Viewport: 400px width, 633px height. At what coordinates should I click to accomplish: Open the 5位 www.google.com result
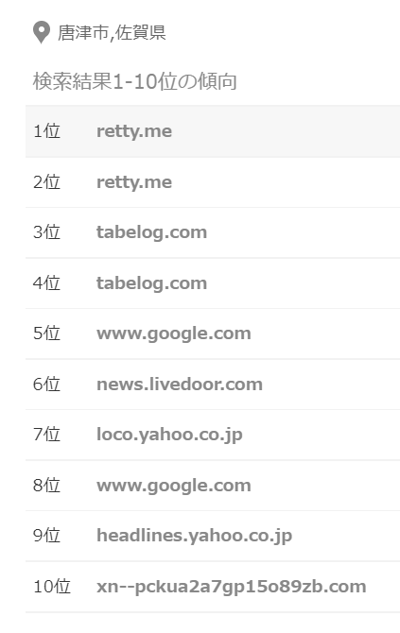pos(213,334)
